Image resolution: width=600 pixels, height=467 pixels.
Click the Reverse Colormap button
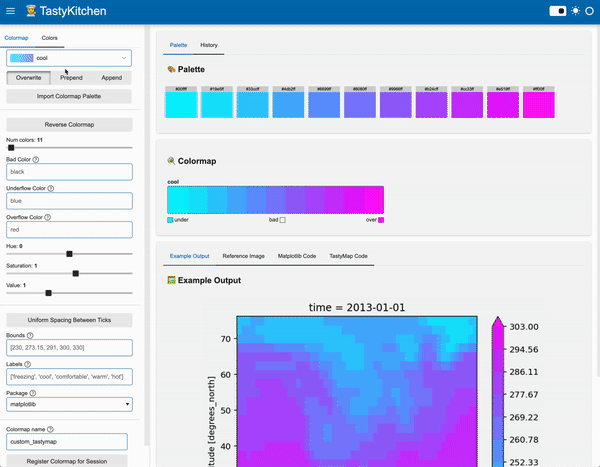tap(69, 124)
